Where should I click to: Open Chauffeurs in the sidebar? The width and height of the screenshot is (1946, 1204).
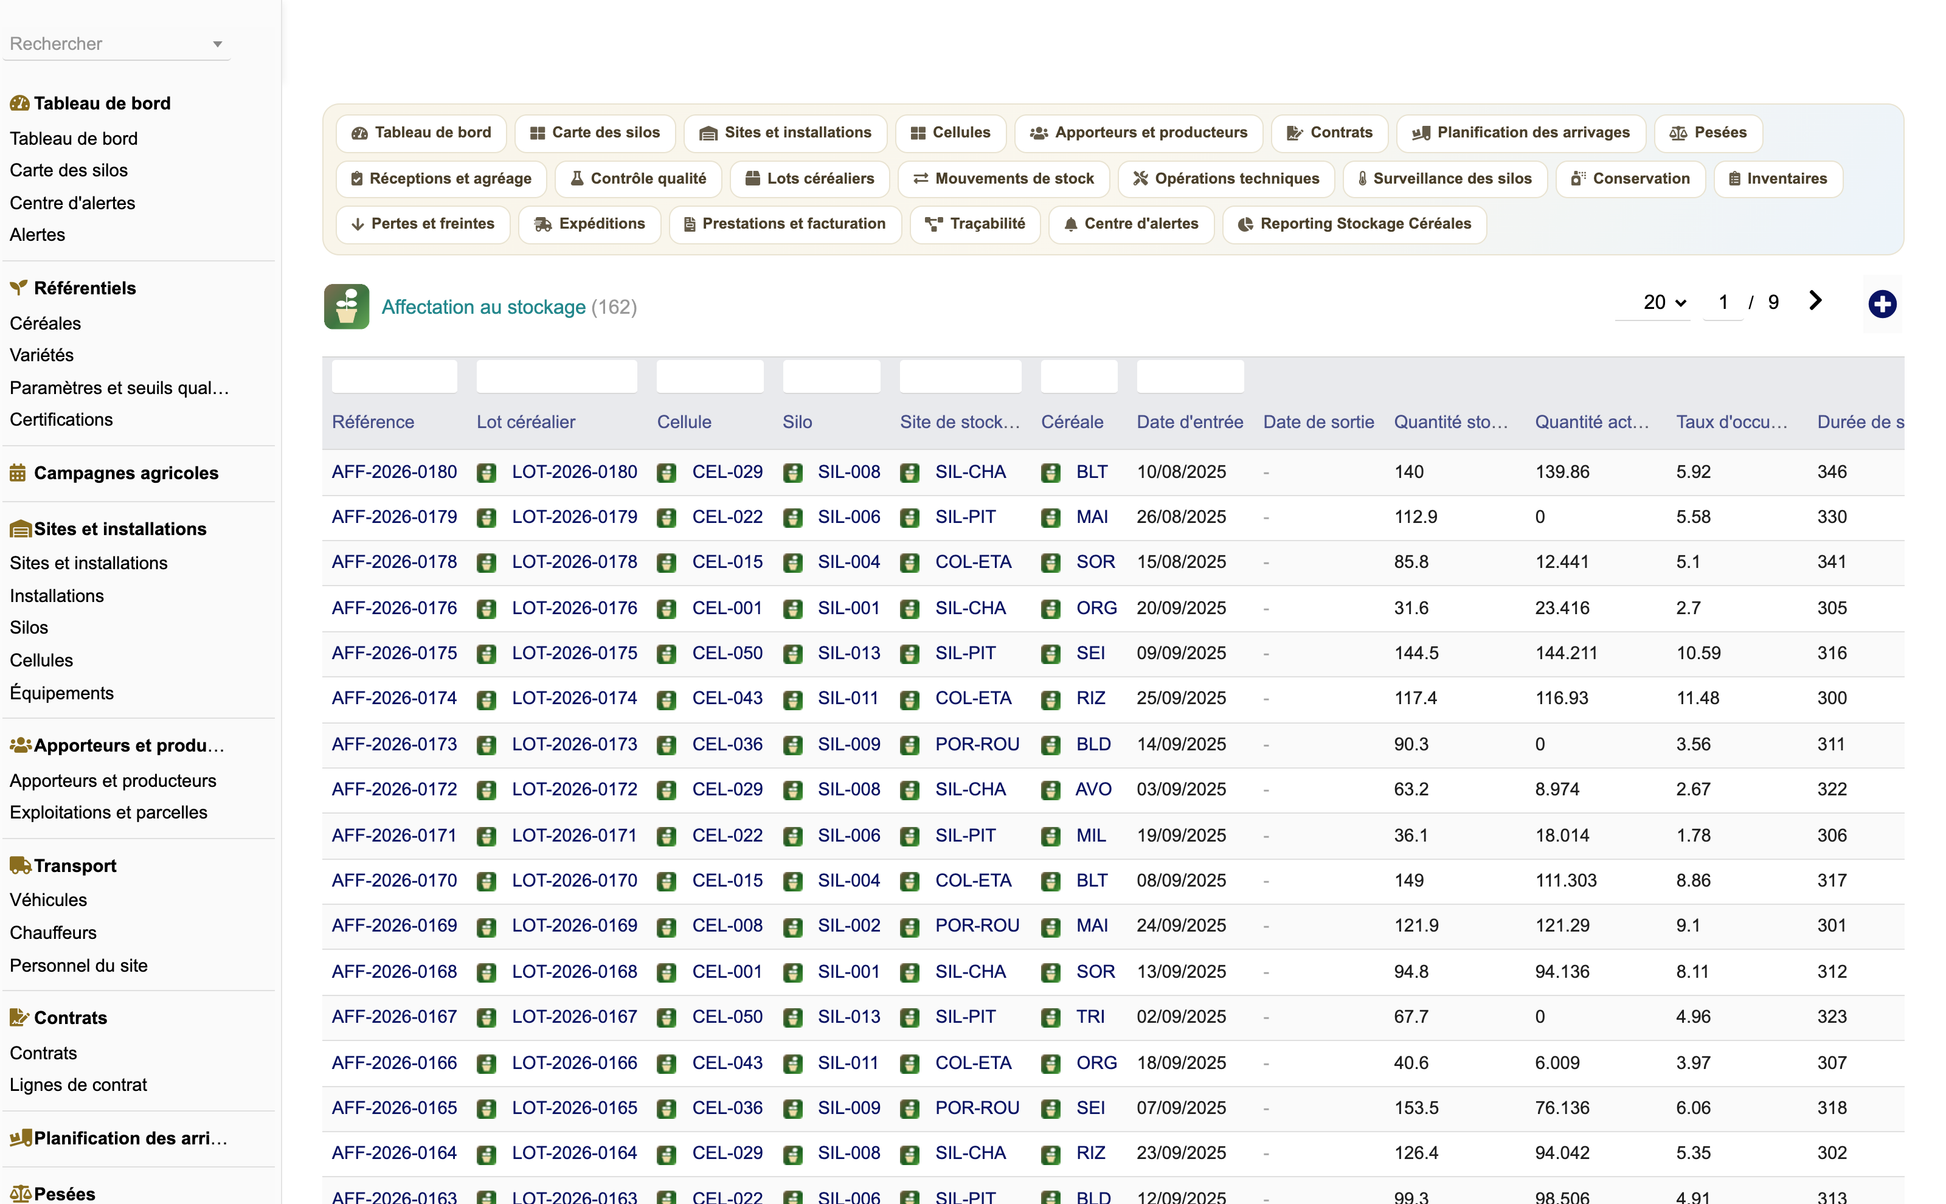[53, 933]
